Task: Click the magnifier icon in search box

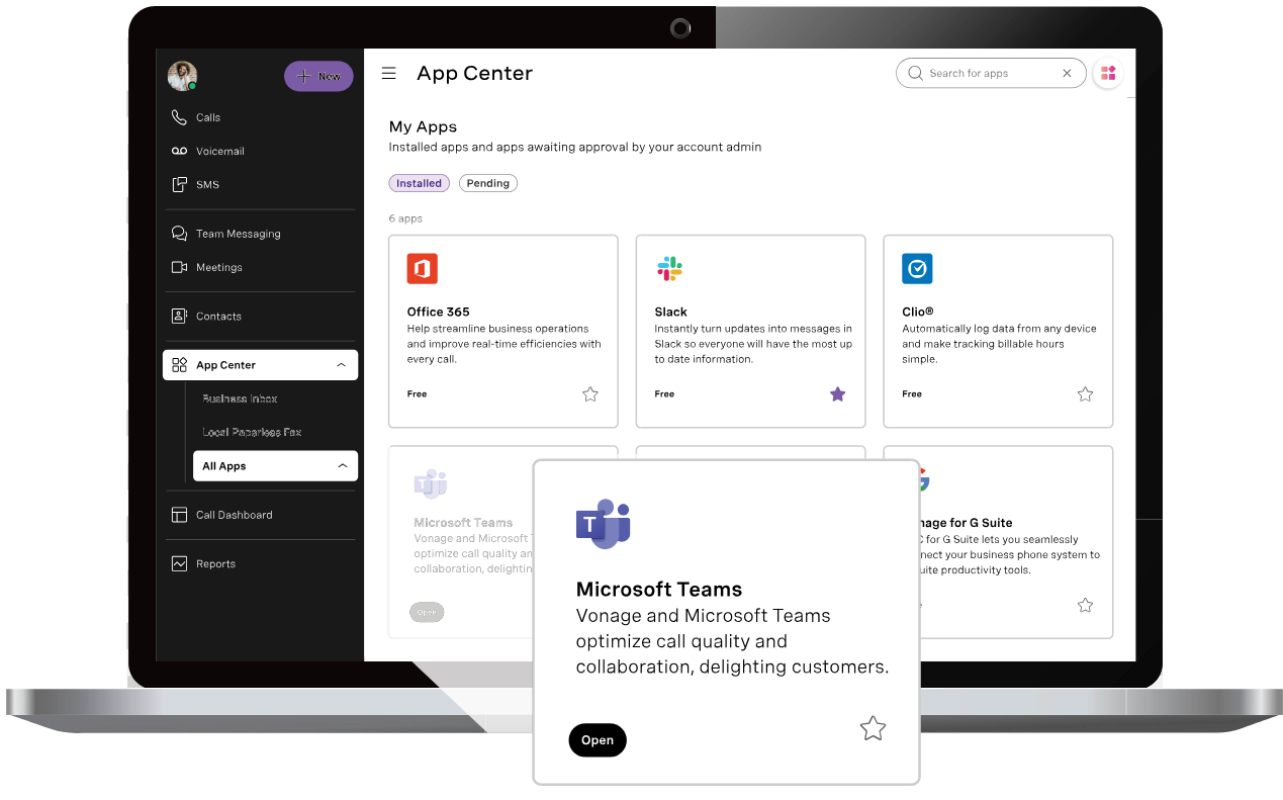Action: pos(915,73)
